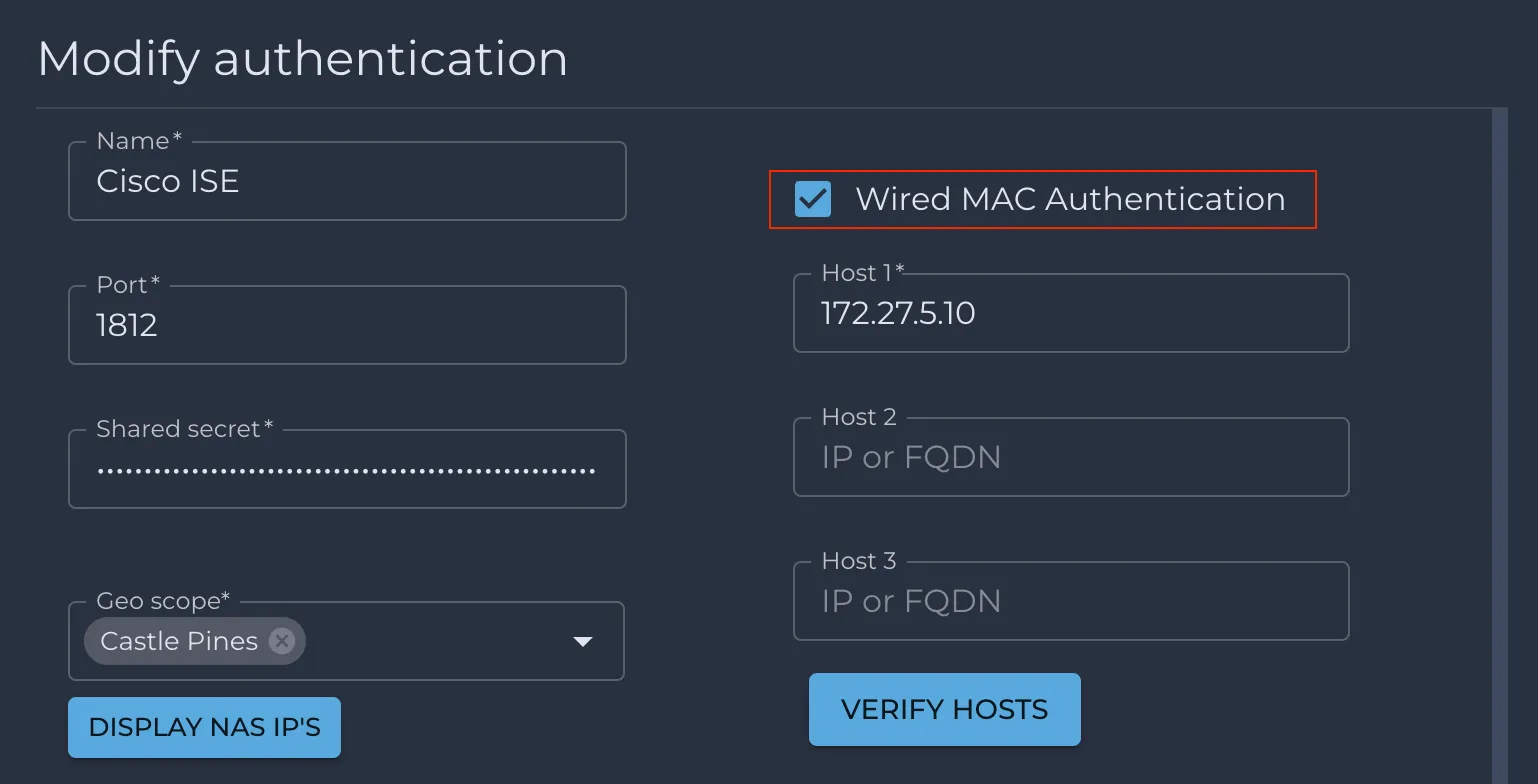Select the Castle Pines chip label
The height and width of the screenshot is (784, 1538).
[x=179, y=641]
